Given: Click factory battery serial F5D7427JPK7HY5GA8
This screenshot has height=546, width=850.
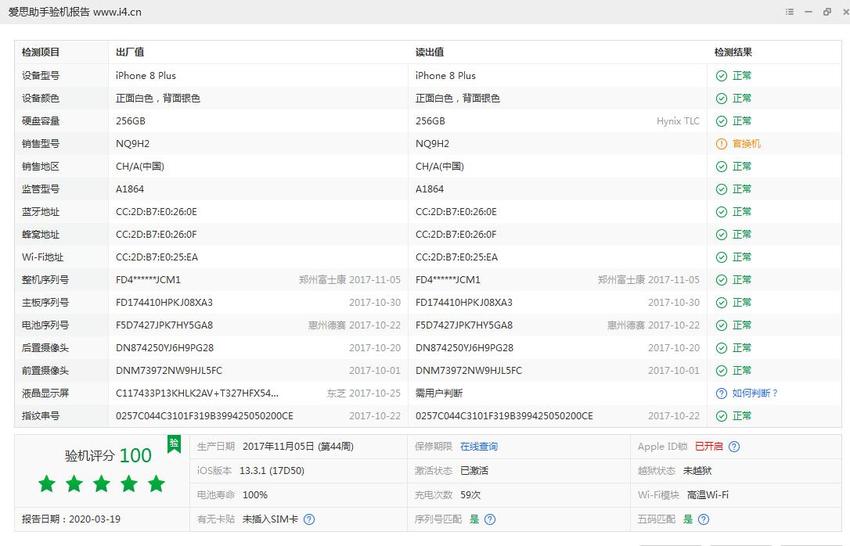Looking at the screenshot, I should click(164, 325).
